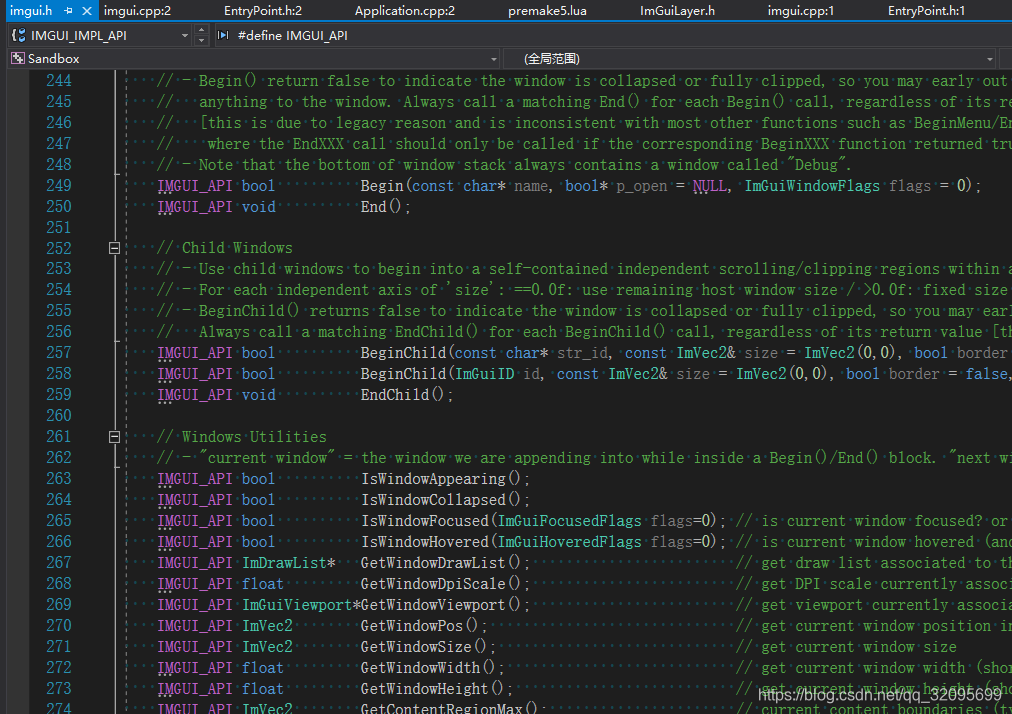This screenshot has height=714, width=1012.
Task: Click the NULL macro on line 249
Action: click(709, 186)
